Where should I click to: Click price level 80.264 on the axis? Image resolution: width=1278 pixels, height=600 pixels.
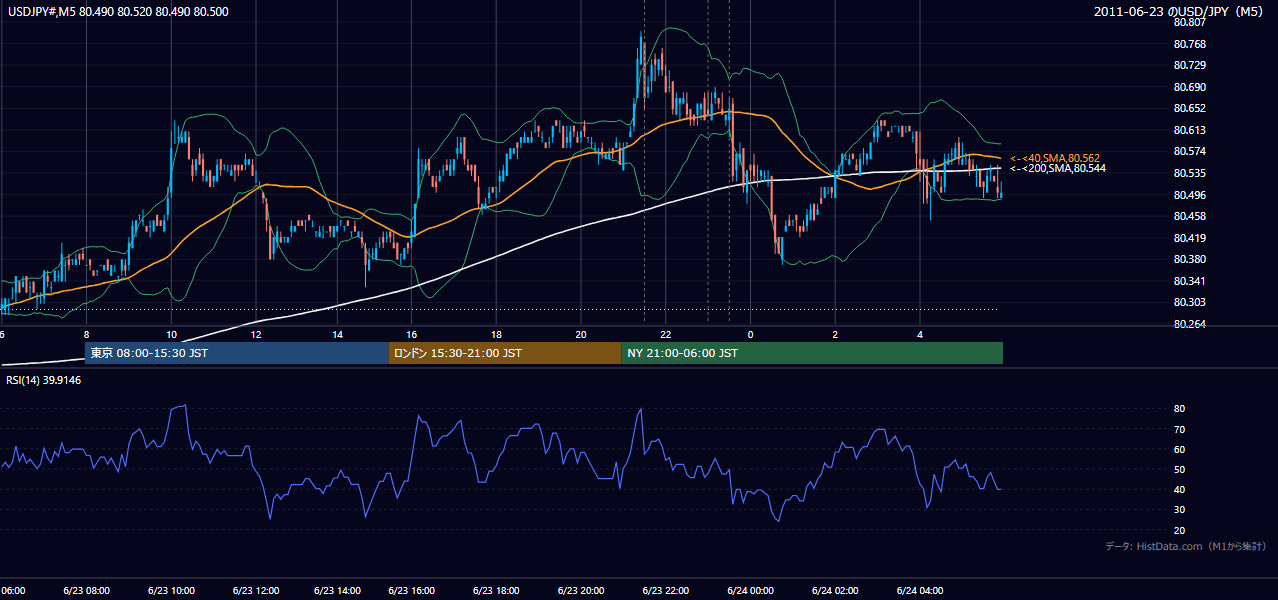pos(1189,324)
